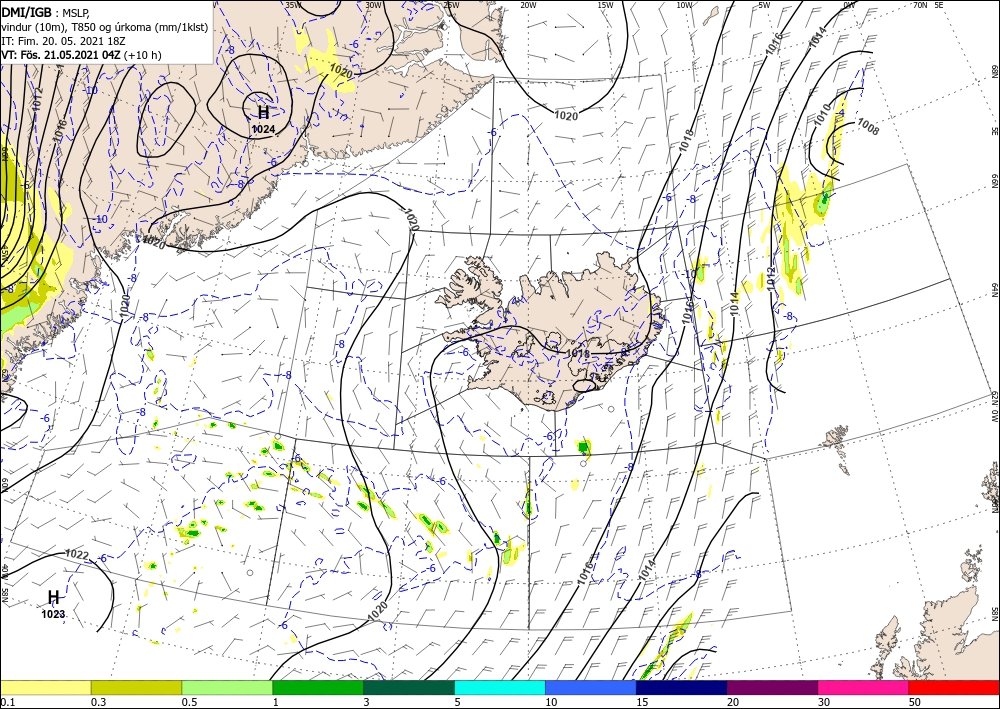The height and width of the screenshot is (709, 1000).
Task: Click the '20W' longitude label
Action: (x=528, y=5)
